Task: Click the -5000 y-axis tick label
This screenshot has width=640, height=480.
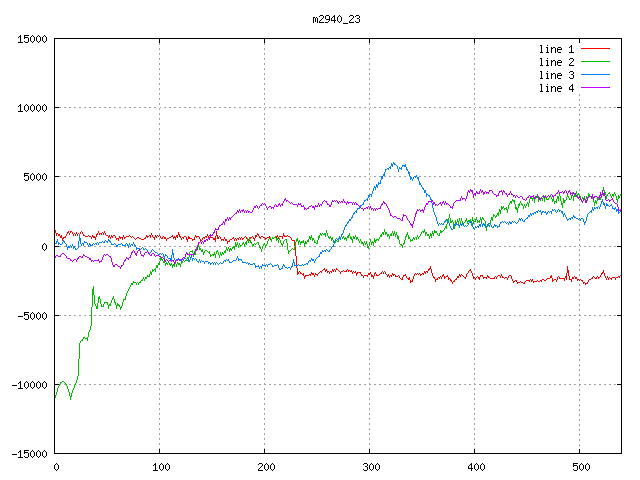Action: click(x=31, y=316)
